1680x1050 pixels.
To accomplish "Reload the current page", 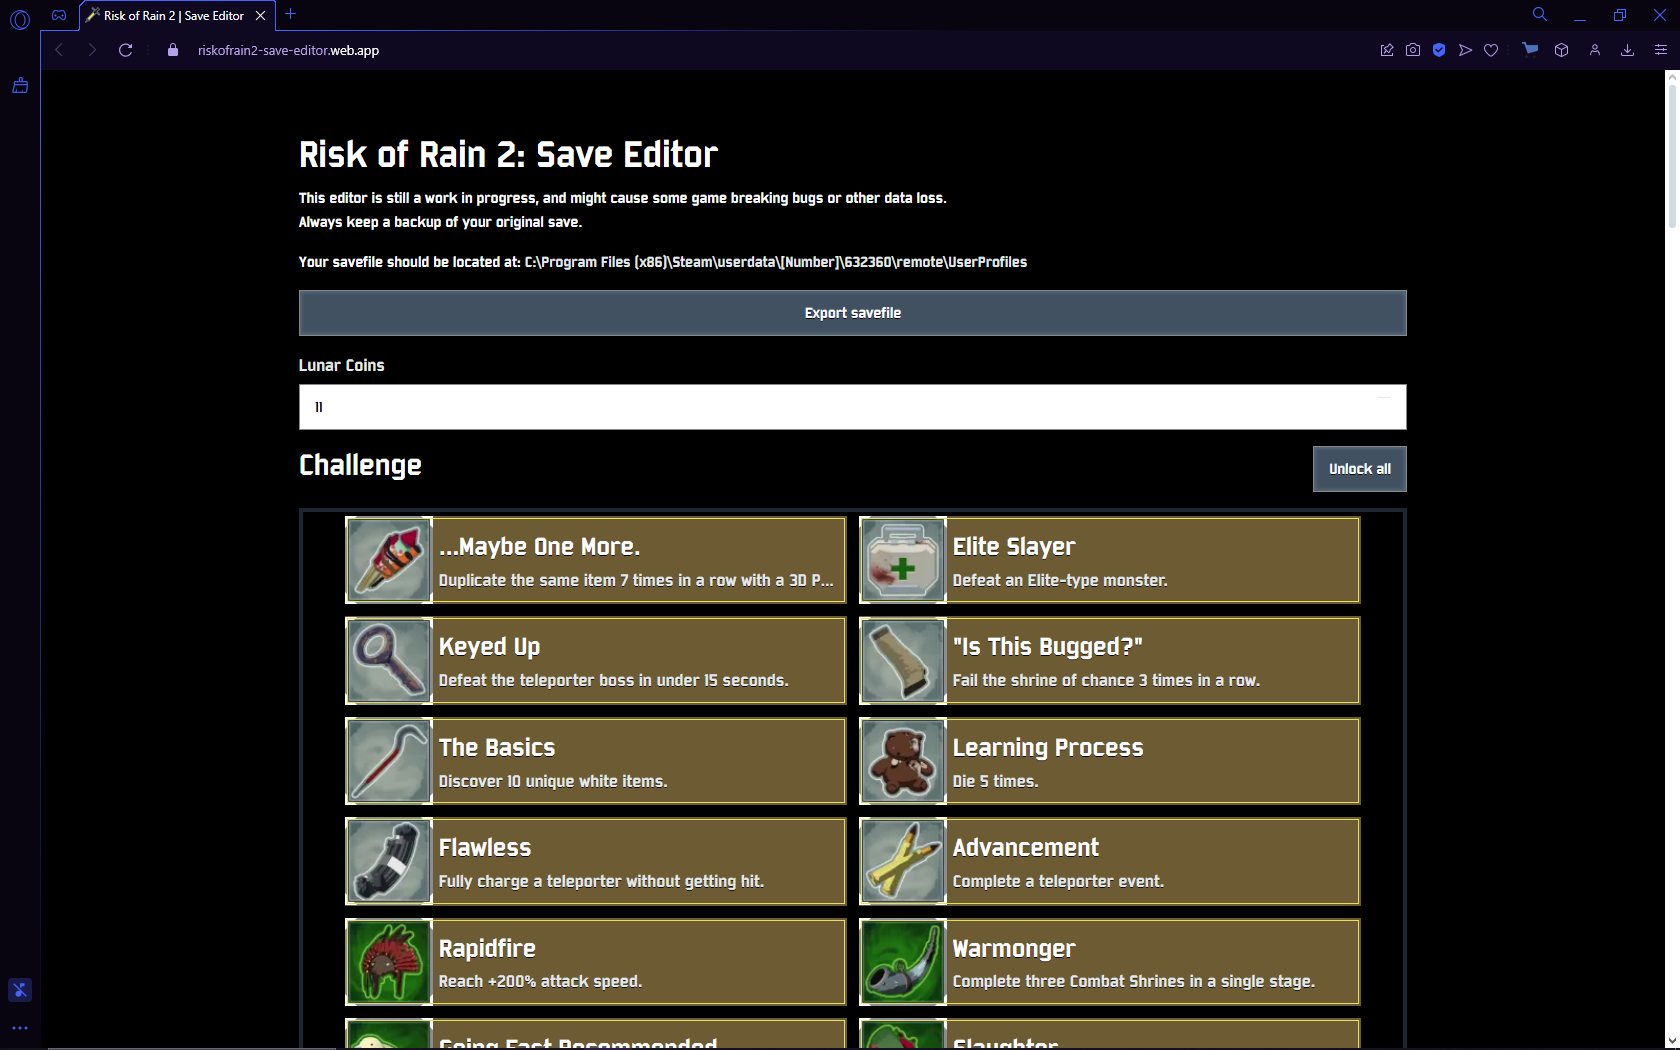I will (125, 50).
